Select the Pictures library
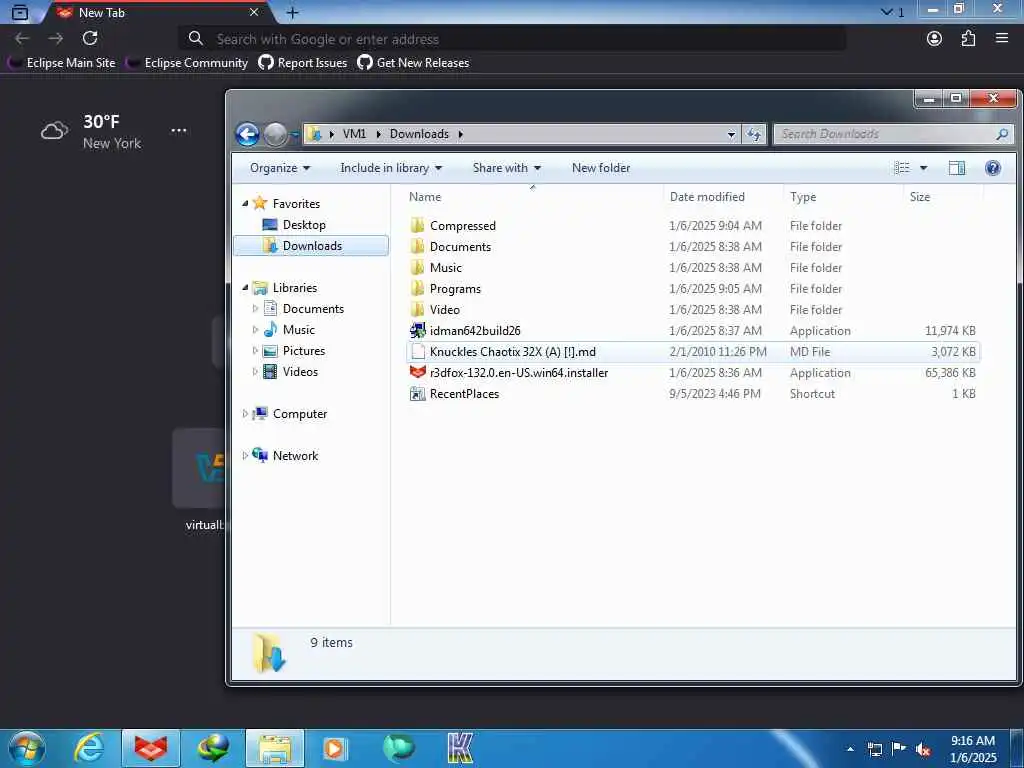This screenshot has height=768, width=1024. click(304, 351)
